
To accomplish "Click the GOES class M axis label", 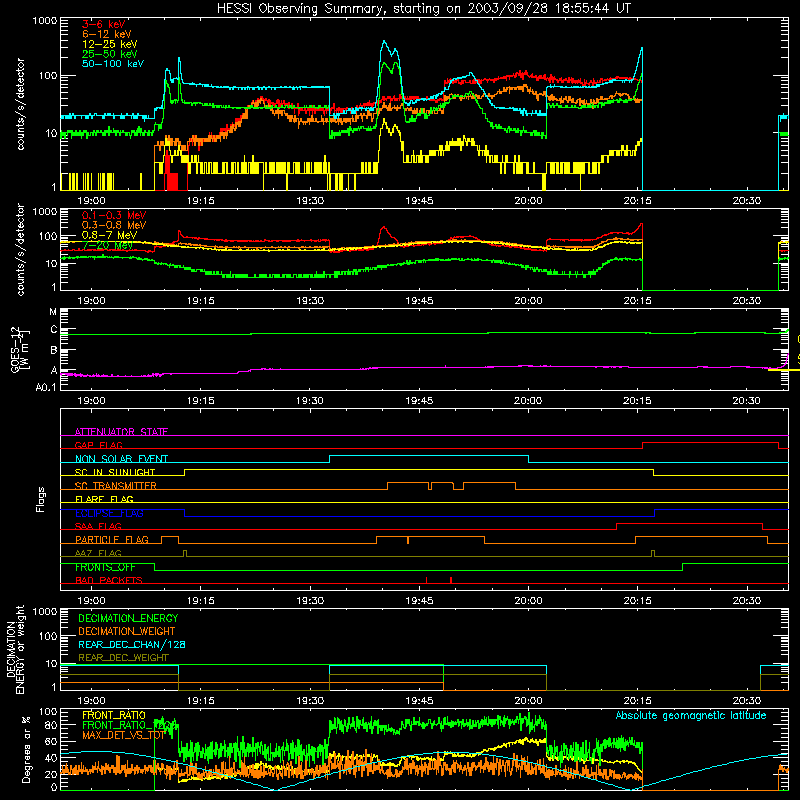I will (x=53, y=312).
